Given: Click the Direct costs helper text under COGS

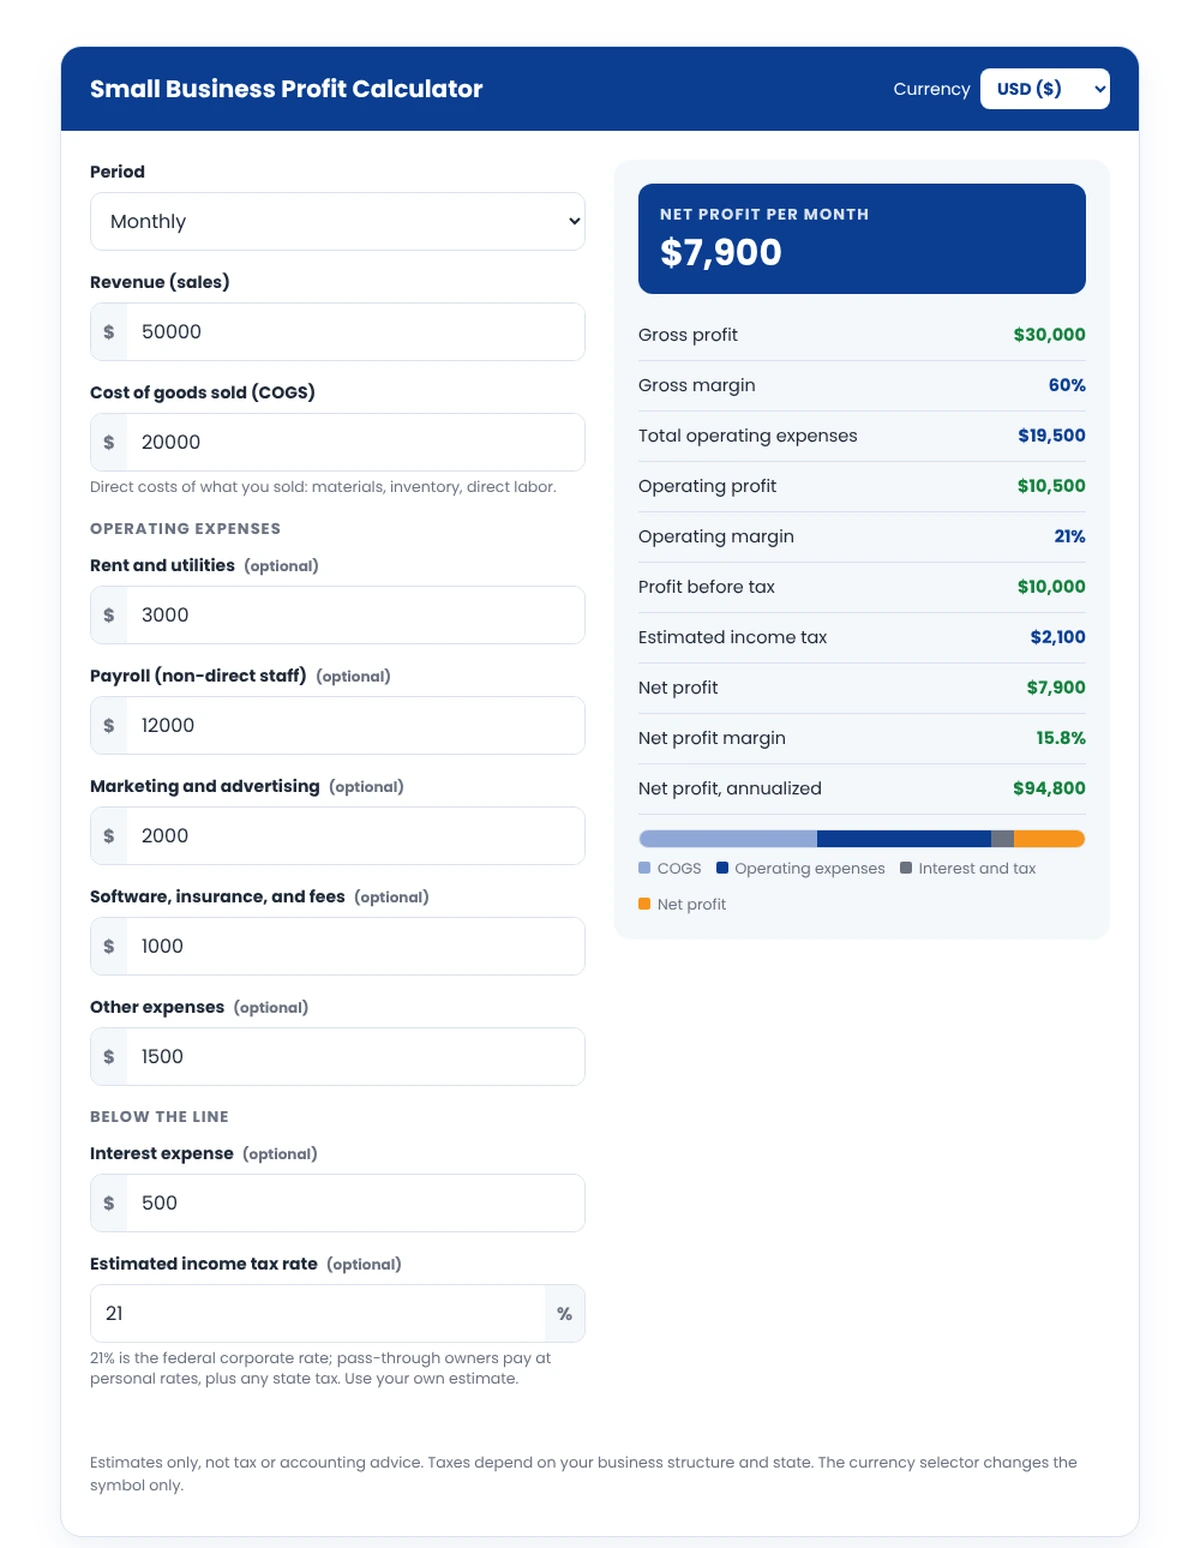Looking at the screenshot, I should [x=323, y=487].
